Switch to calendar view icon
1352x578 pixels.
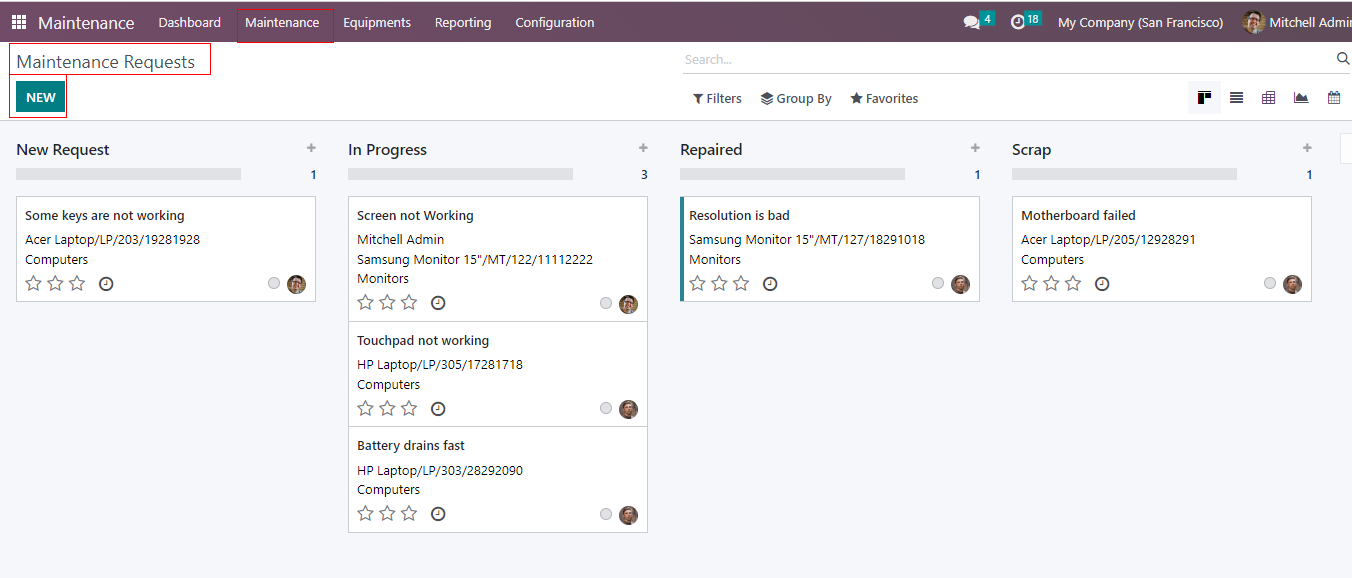1333,98
